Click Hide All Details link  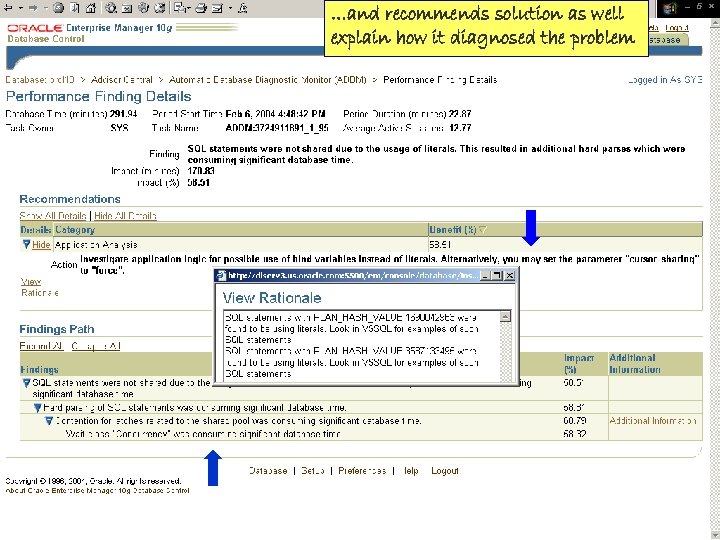(125, 216)
